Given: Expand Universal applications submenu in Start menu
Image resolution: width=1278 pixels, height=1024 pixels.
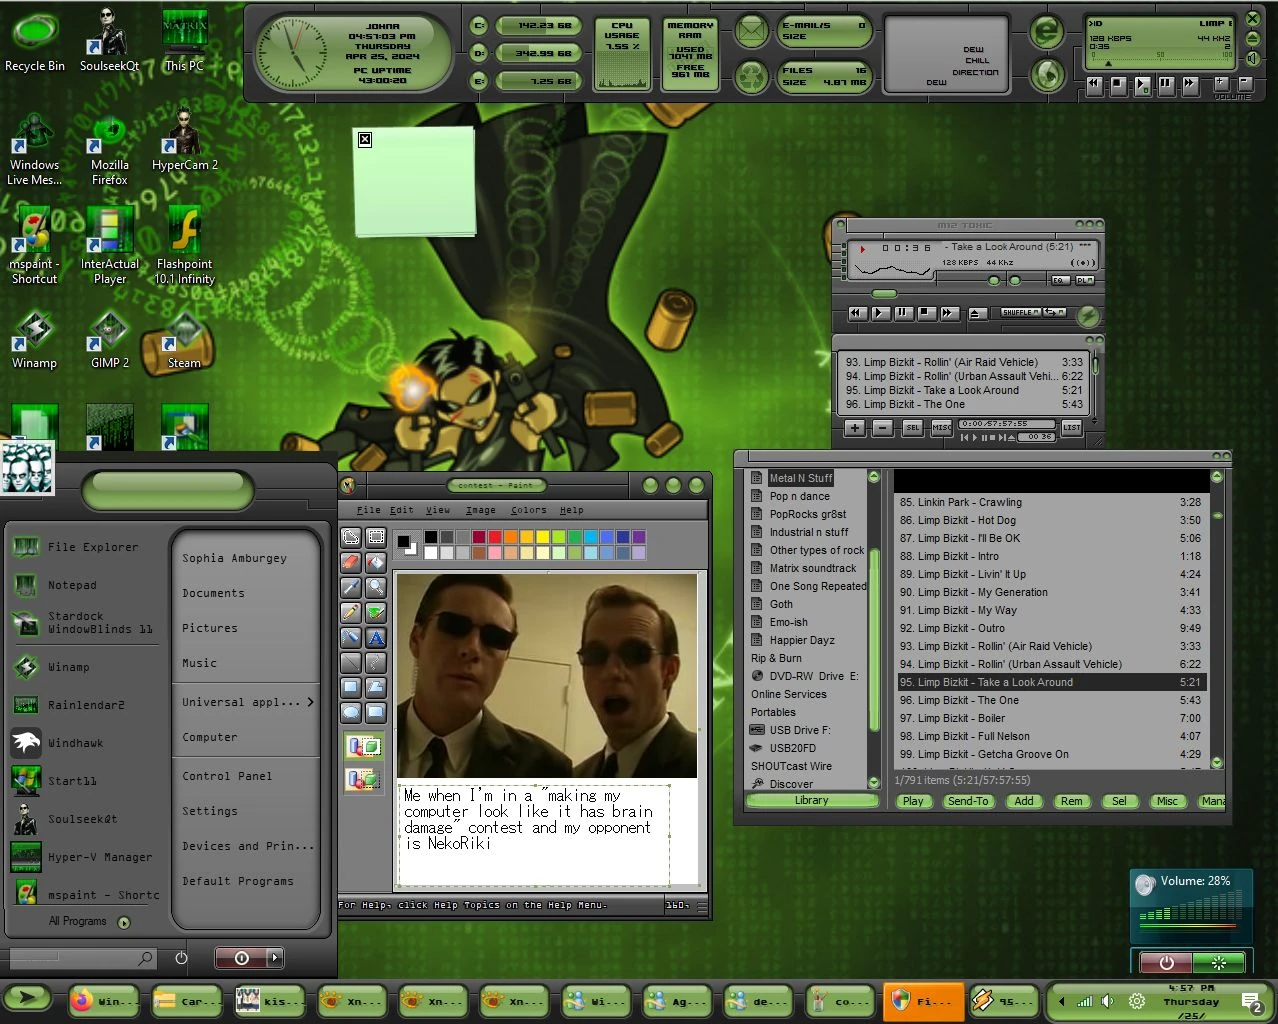Looking at the screenshot, I should coord(247,702).
